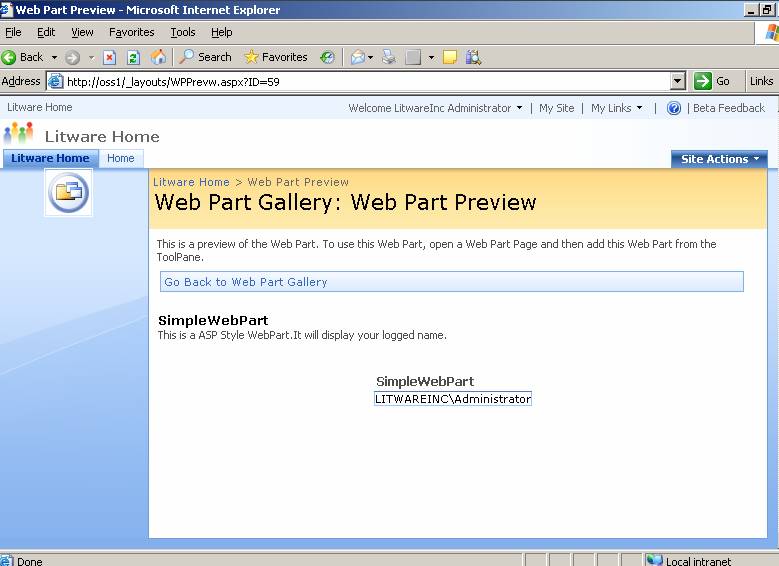The width and height of the screenshot is (779, 566).
Task: Click the Edit page toolbar icon
Action: point(413,58)
